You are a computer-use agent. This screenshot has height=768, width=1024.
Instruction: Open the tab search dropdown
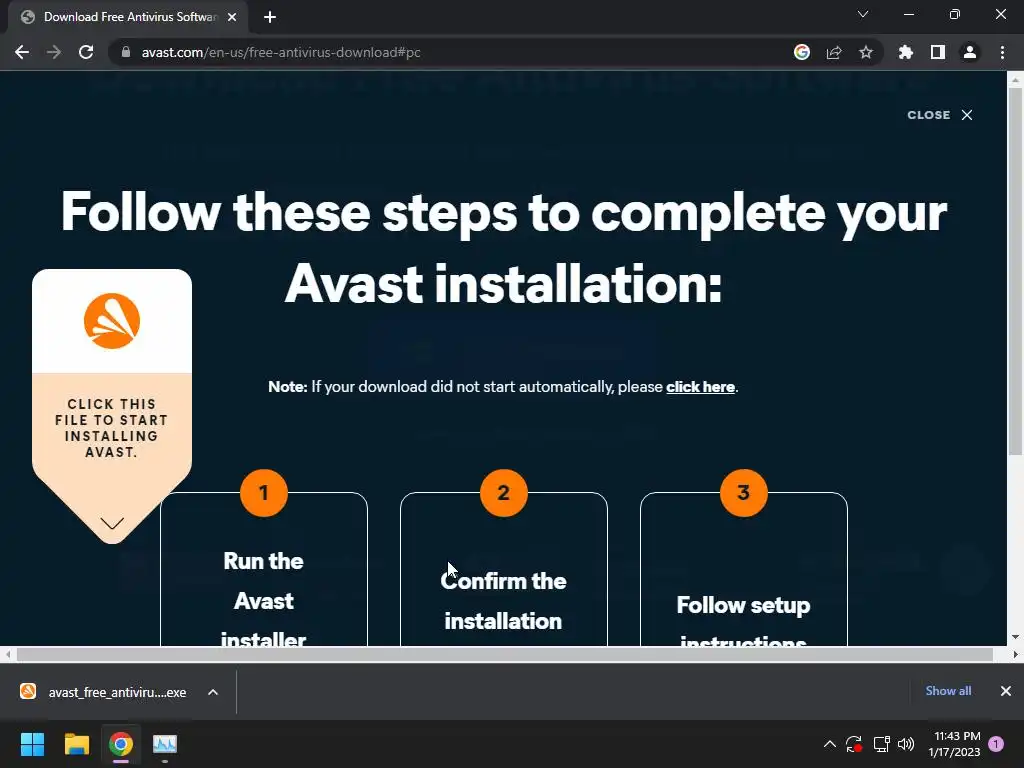(863, 14)
